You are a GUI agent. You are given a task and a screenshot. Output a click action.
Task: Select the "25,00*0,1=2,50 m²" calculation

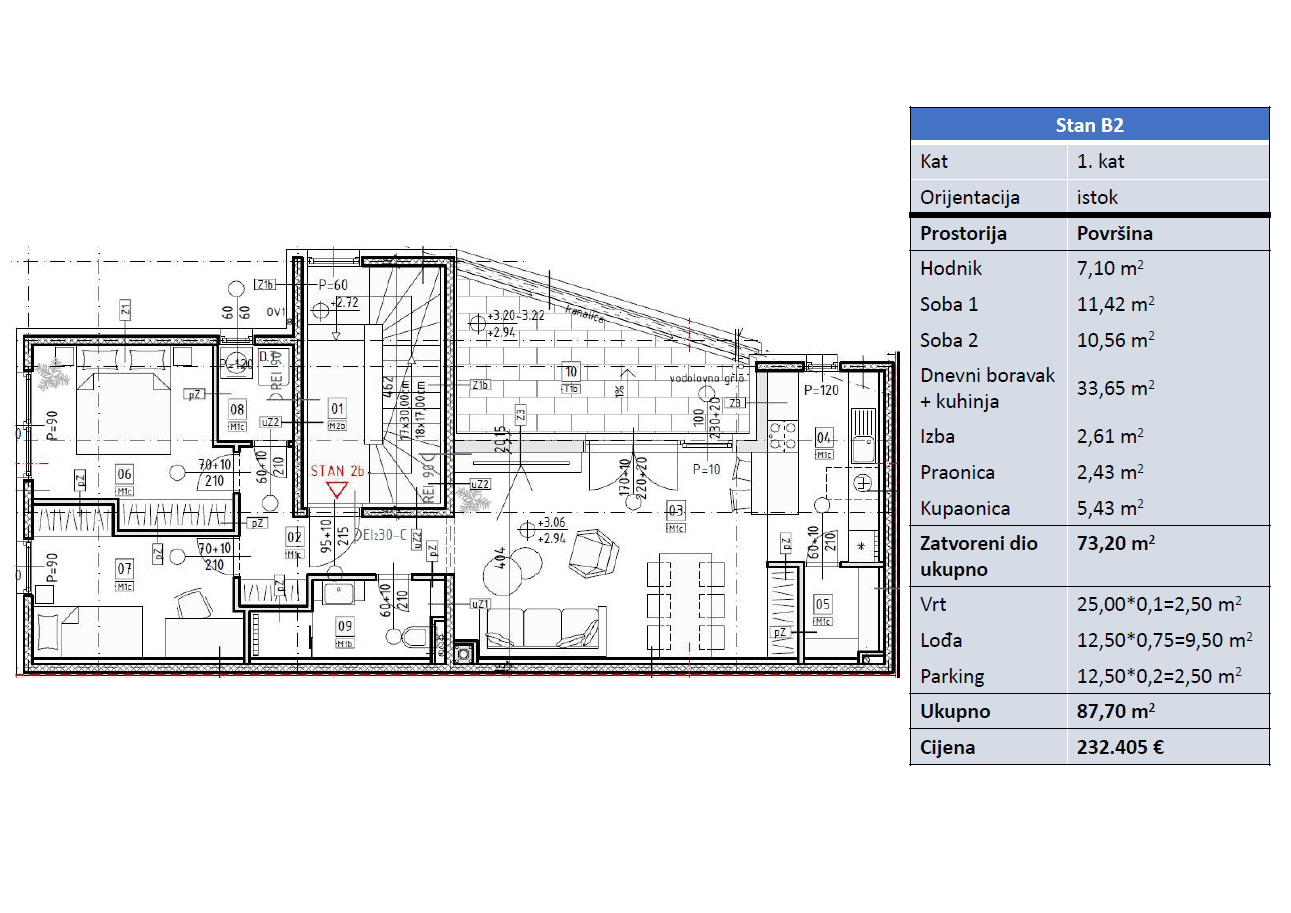tap(1159, 604)
